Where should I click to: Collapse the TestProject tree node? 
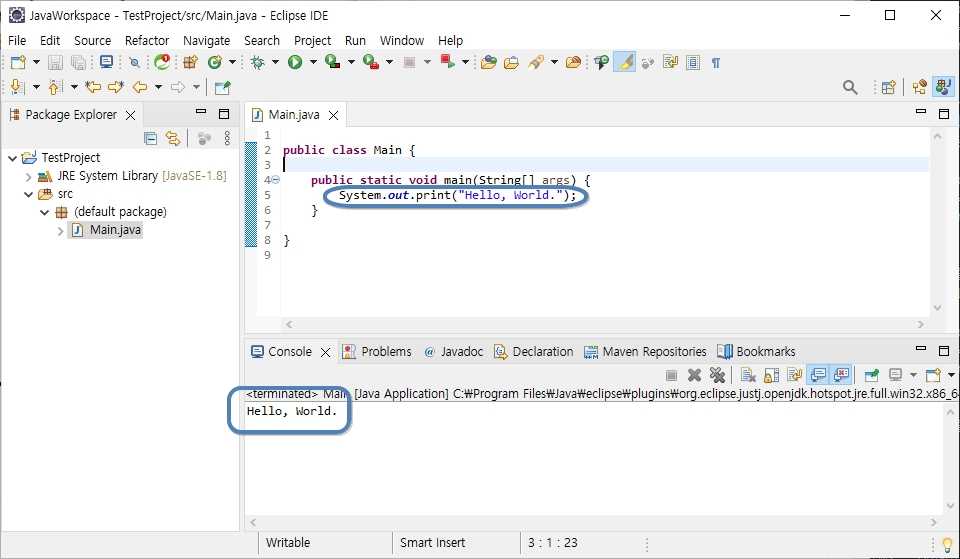tap(12, 158)
